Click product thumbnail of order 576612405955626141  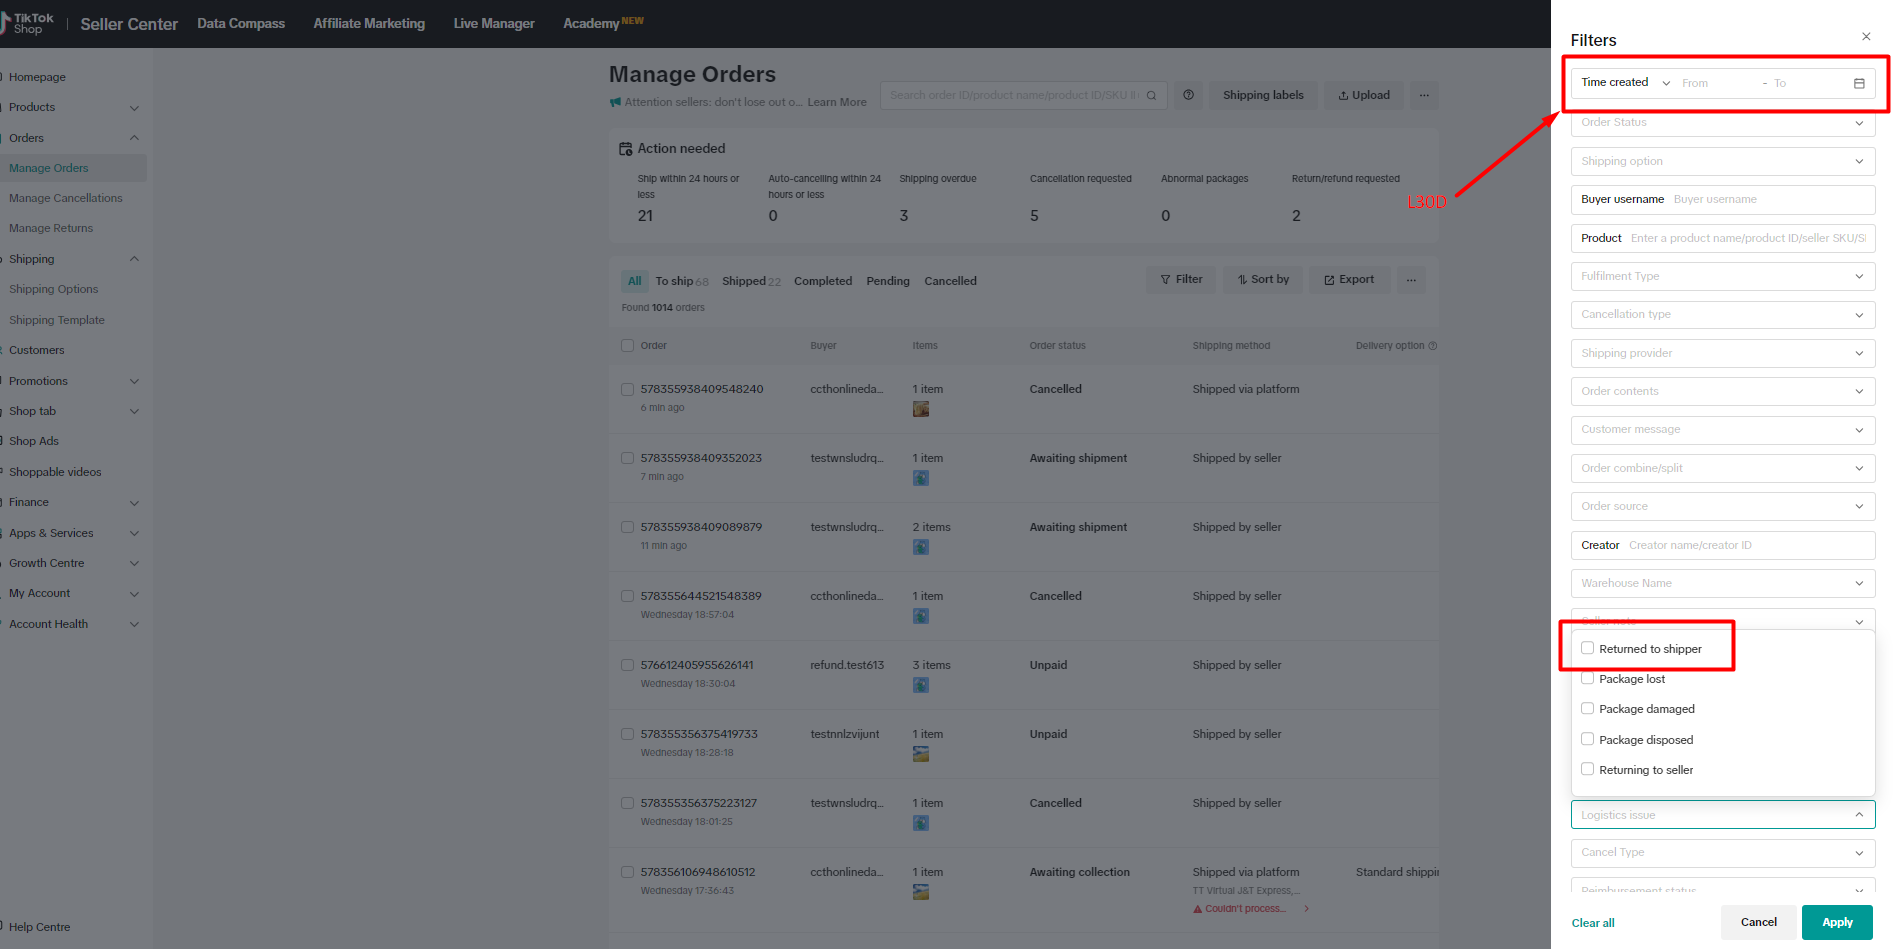click(921, 685)
